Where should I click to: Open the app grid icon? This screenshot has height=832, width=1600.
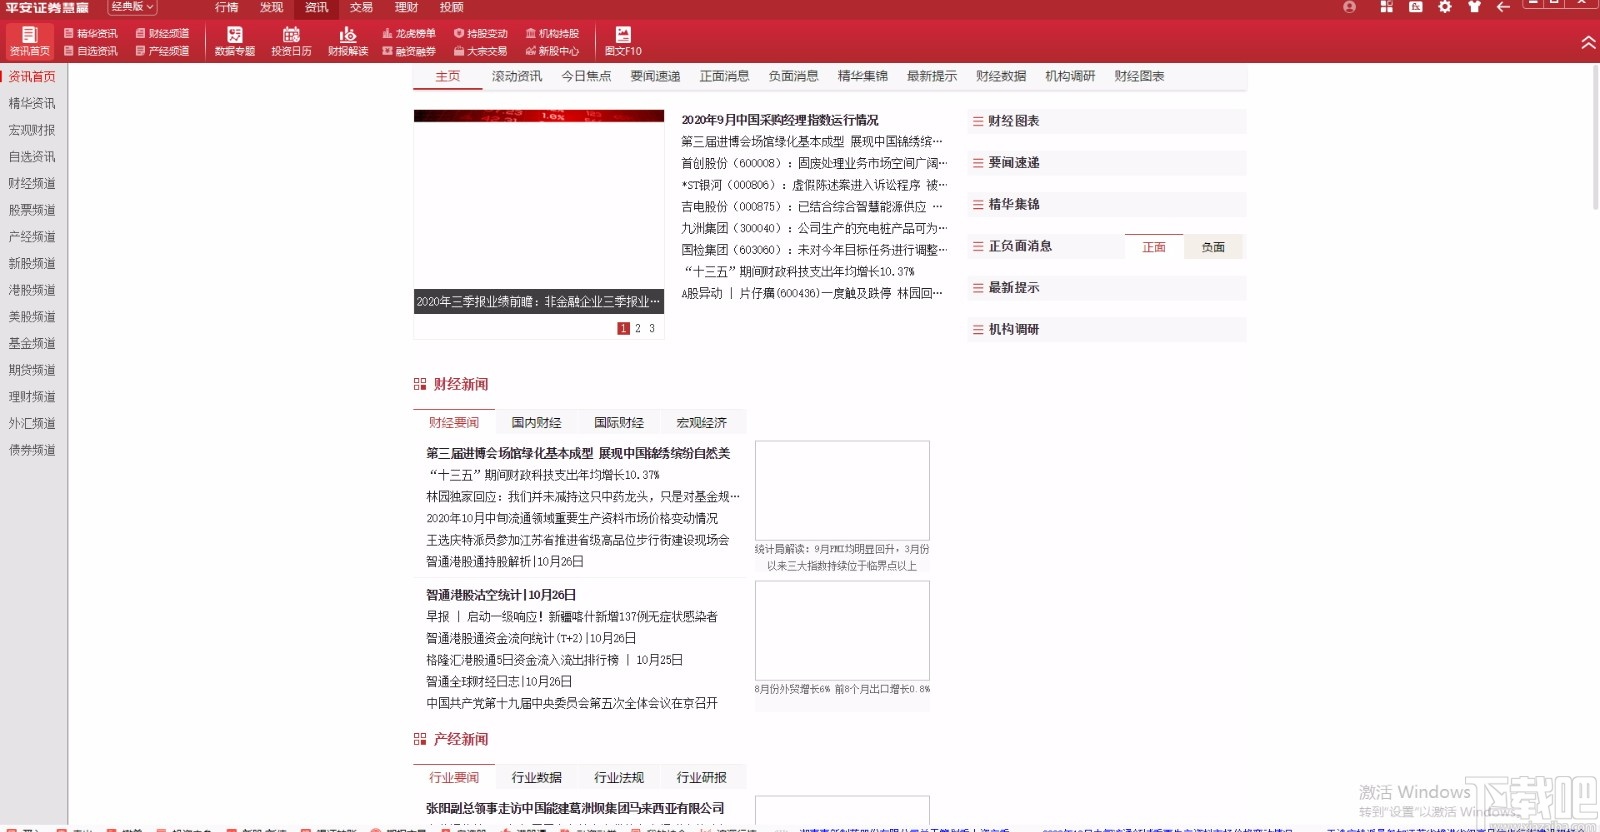pos(1386,7)
